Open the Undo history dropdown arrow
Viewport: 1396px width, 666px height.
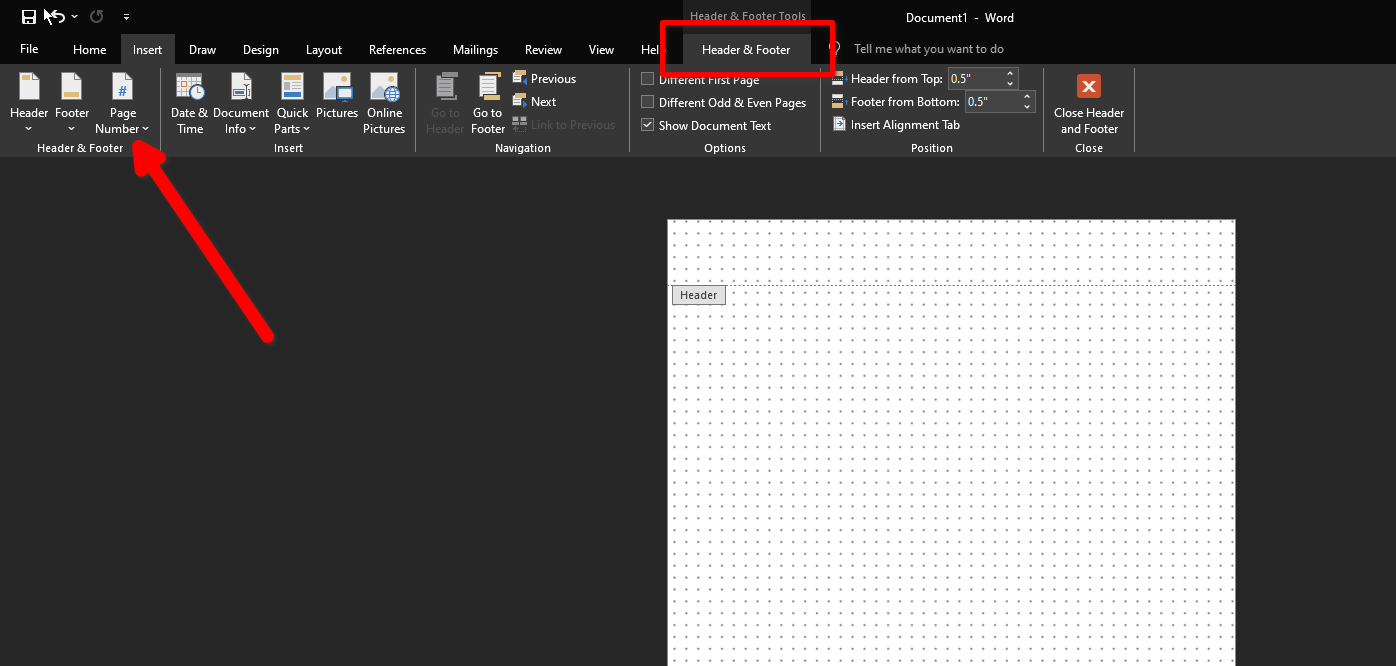coord(74,17)
